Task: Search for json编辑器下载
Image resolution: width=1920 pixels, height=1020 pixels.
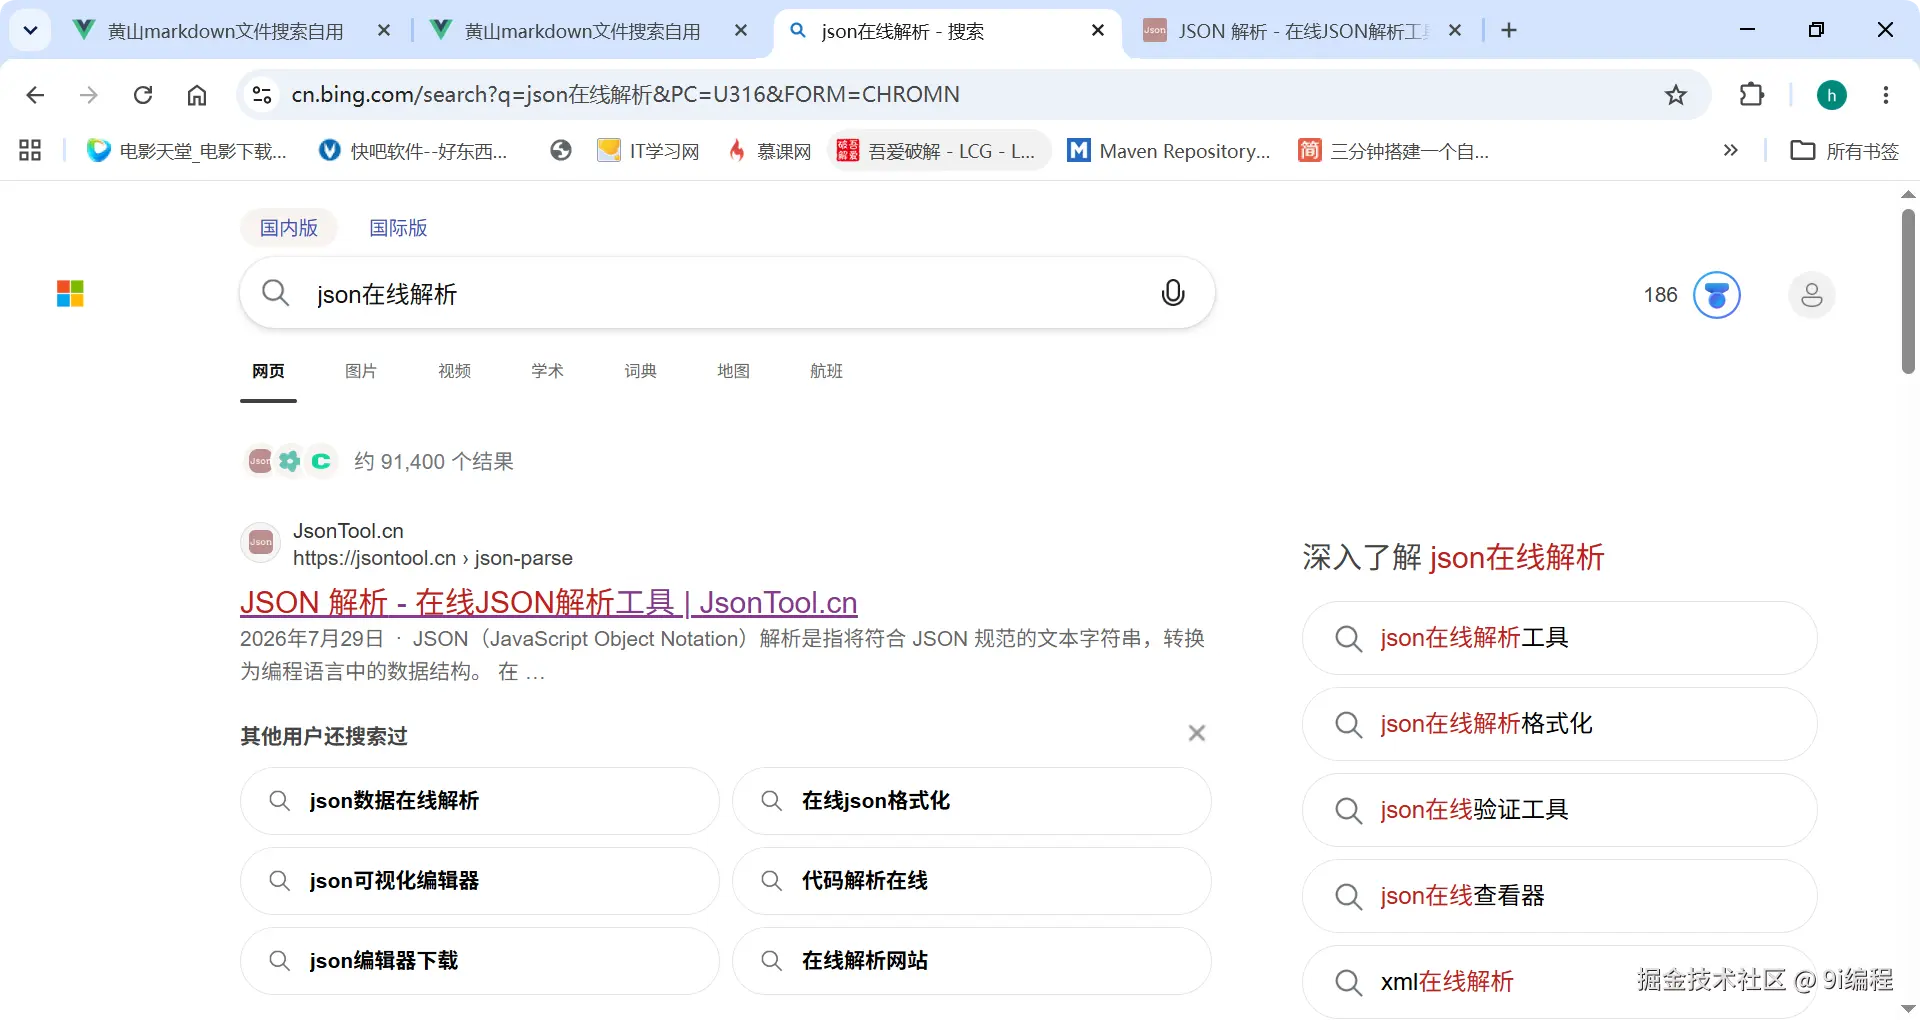Action: pyautogui.click(x=480, y=961)
